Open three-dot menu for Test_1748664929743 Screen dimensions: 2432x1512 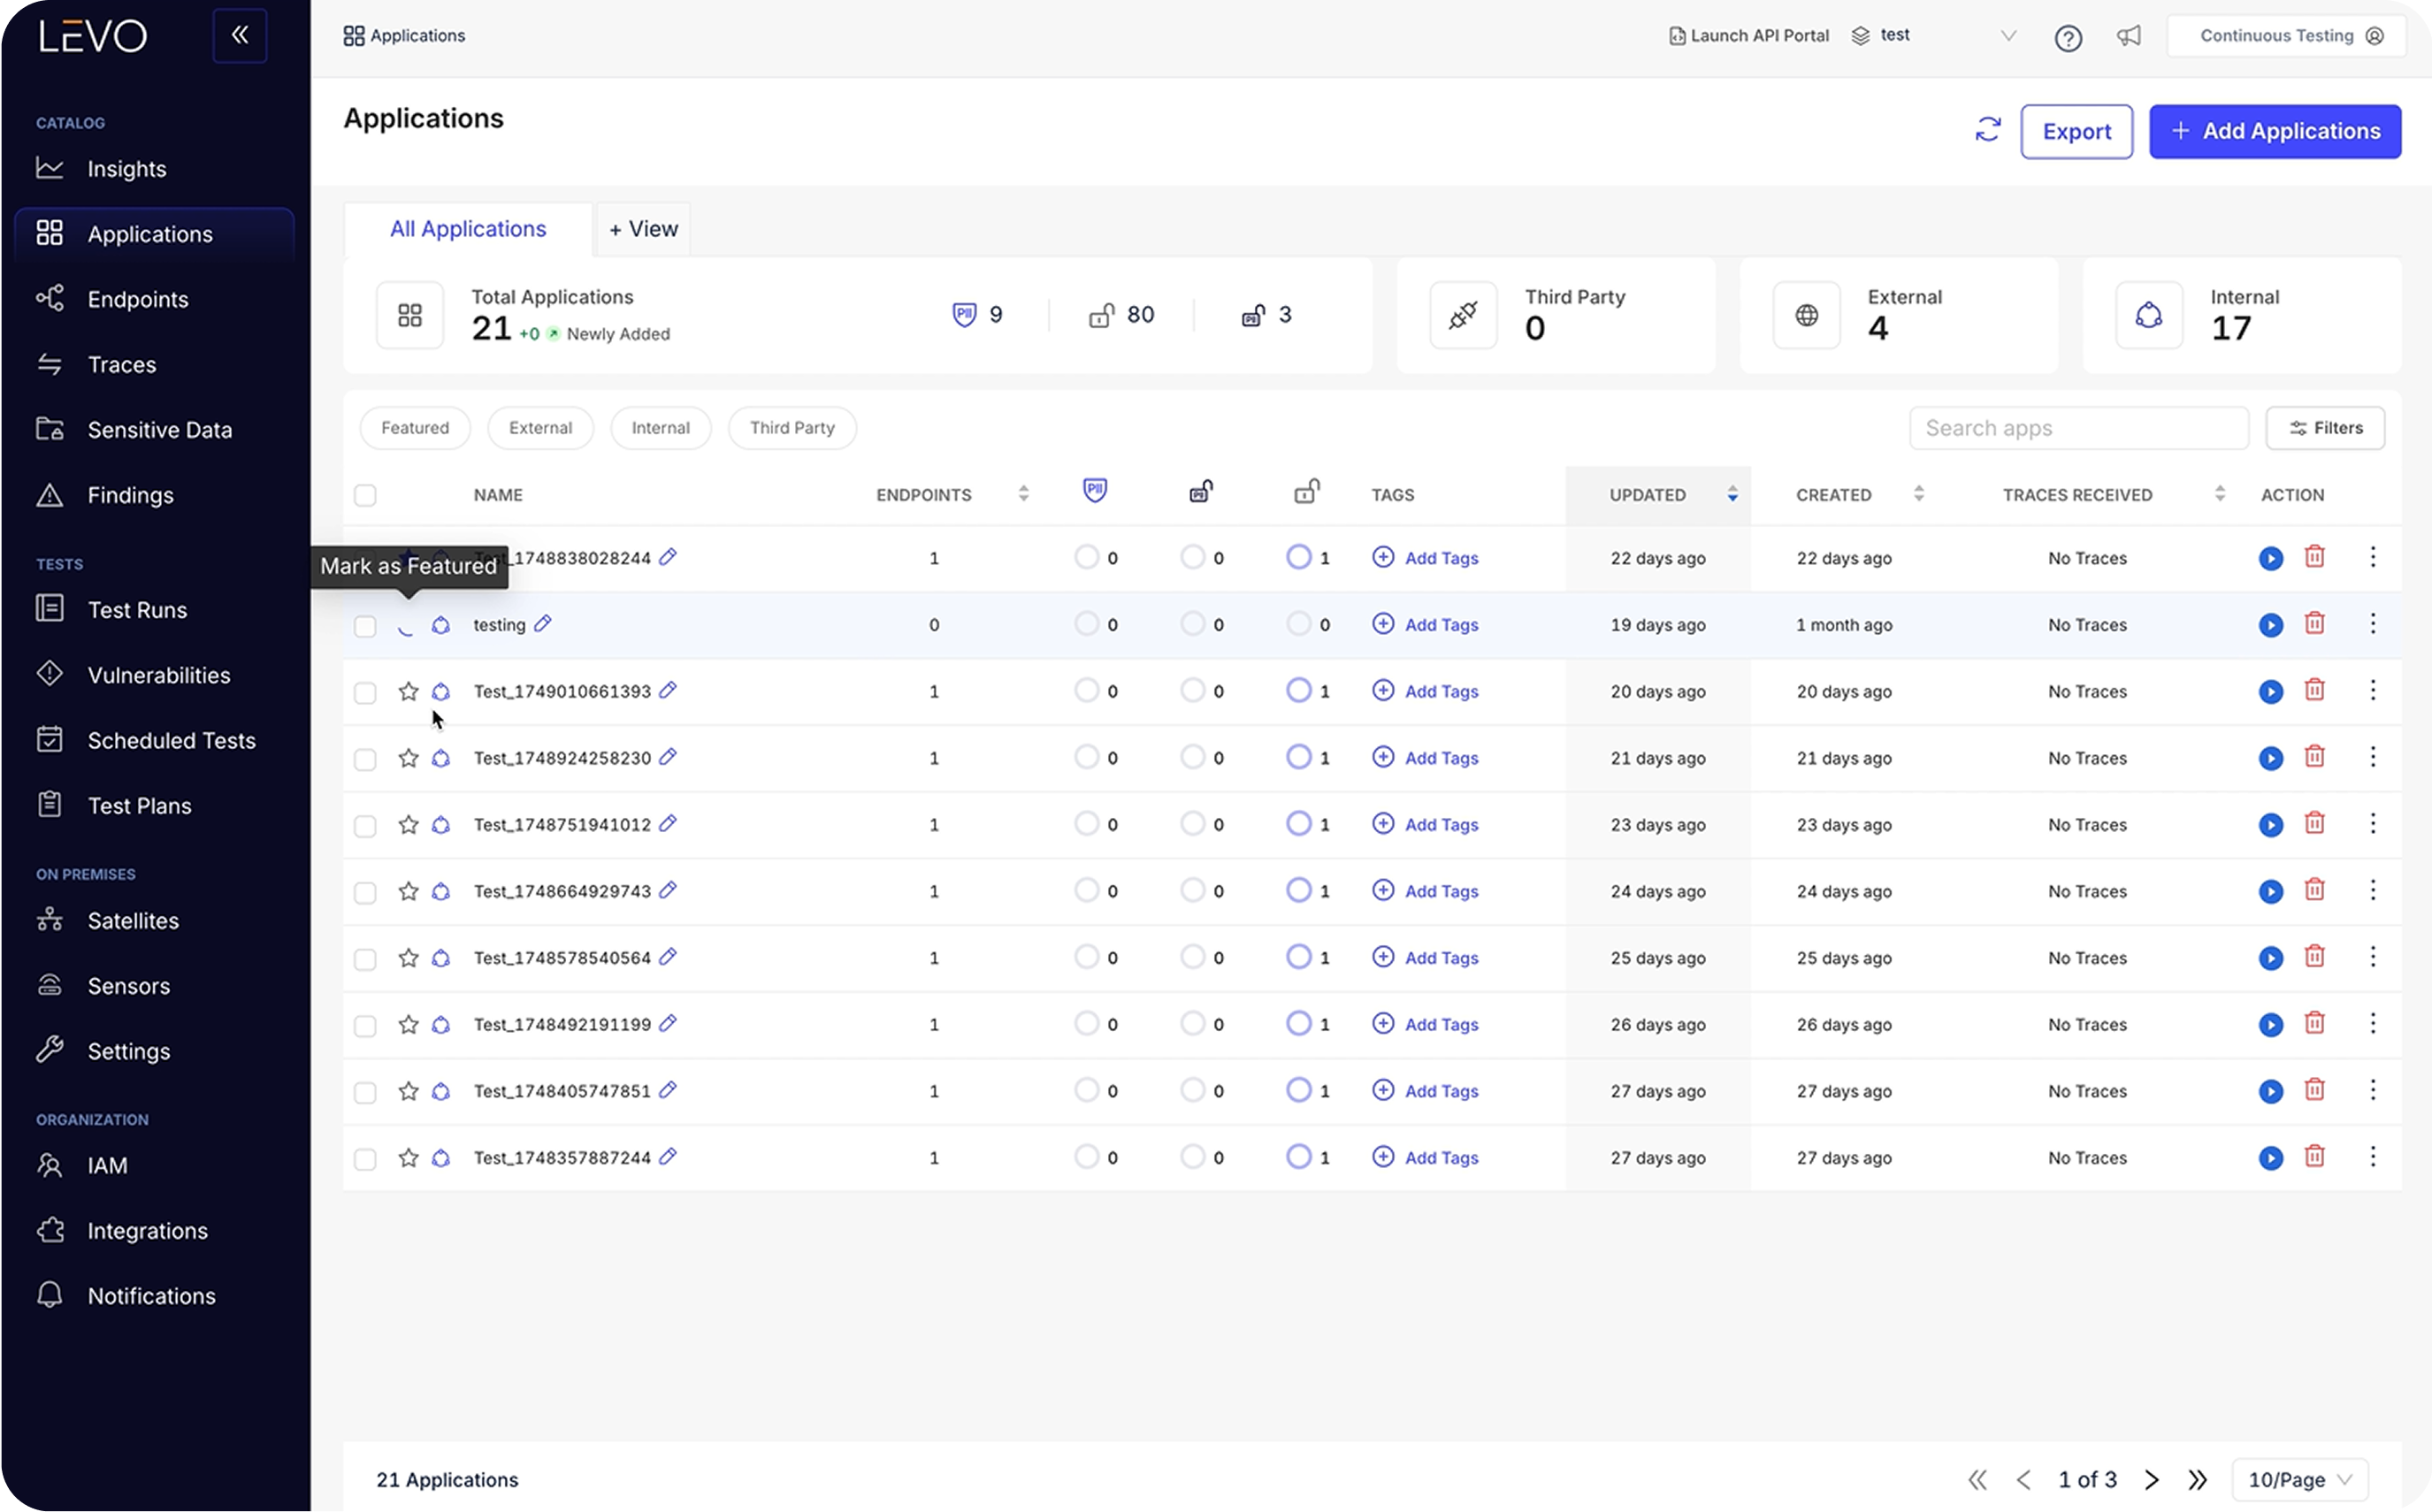point(2372,890)
